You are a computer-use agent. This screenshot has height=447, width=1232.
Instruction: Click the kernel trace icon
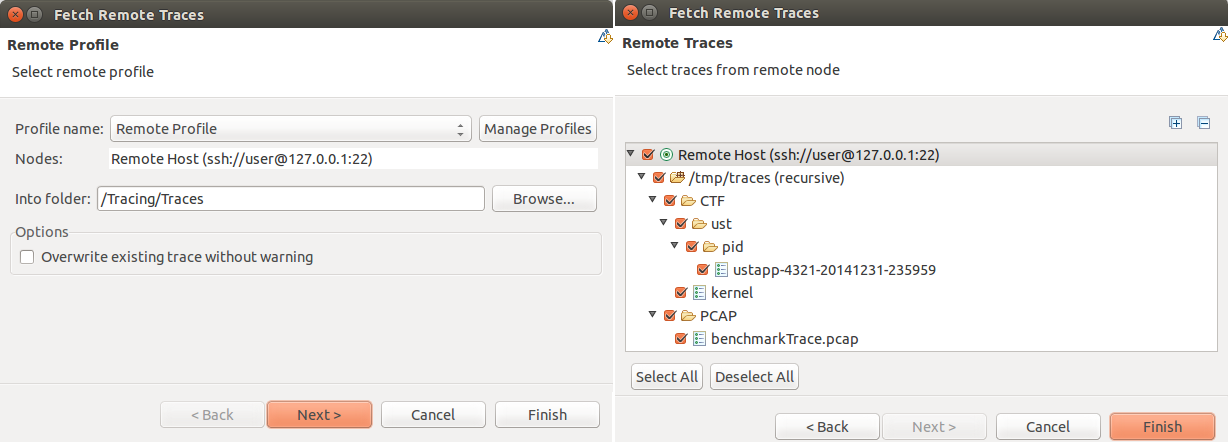pos(700,293)
